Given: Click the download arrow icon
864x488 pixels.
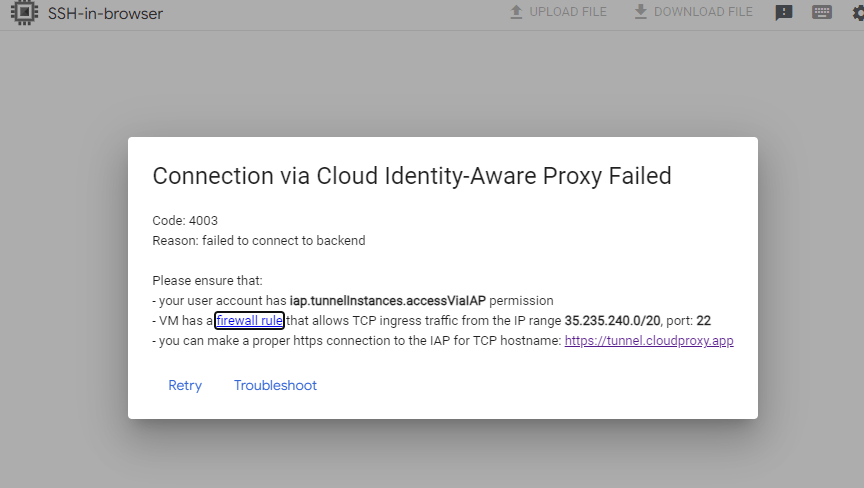Looking at the screenshot, I should (641, 12).
